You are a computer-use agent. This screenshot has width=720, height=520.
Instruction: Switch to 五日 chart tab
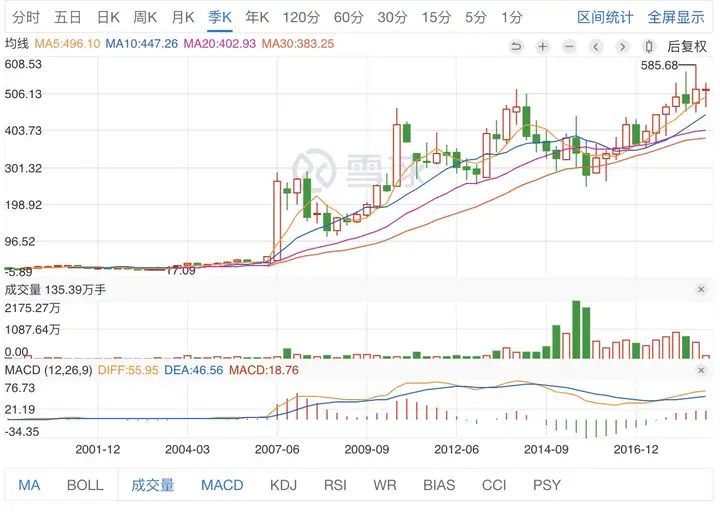point(68,17)
